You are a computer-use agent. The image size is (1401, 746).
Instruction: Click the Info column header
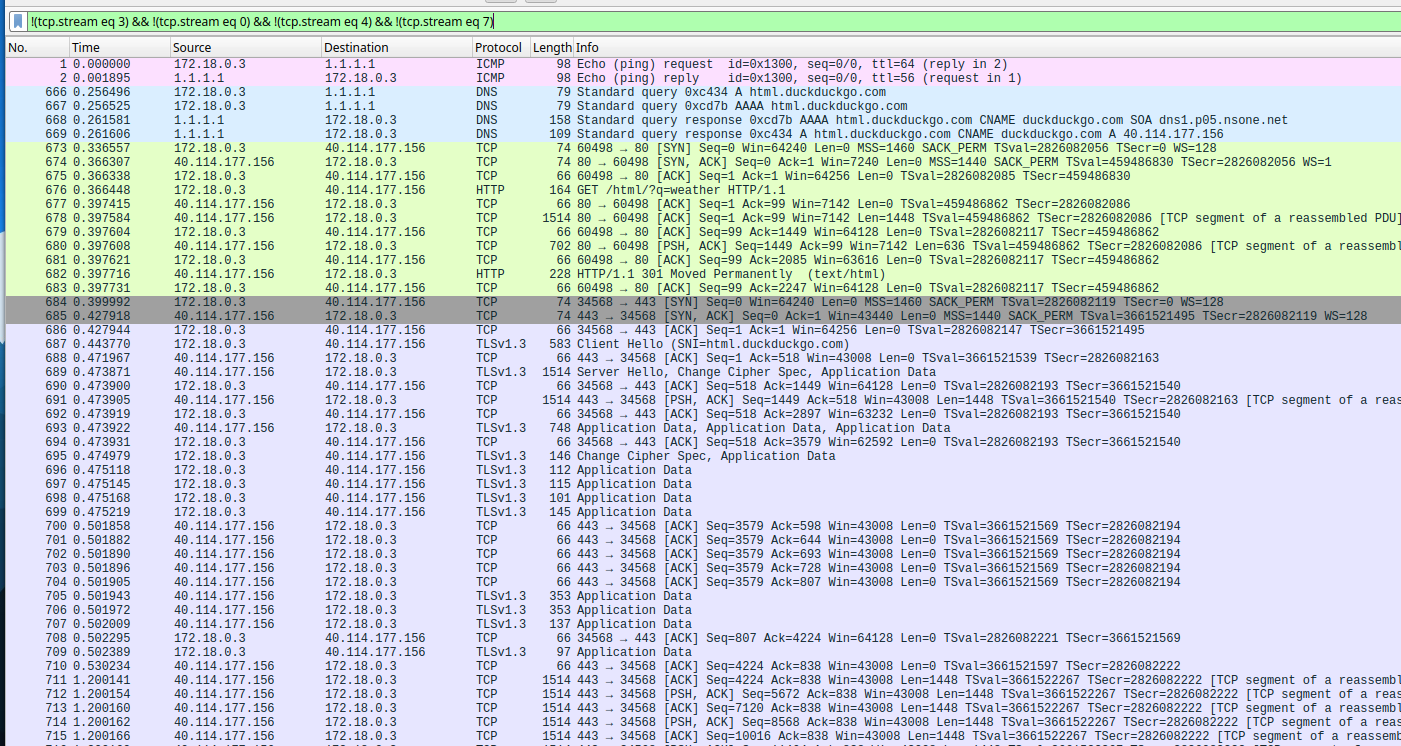point(987,47)
